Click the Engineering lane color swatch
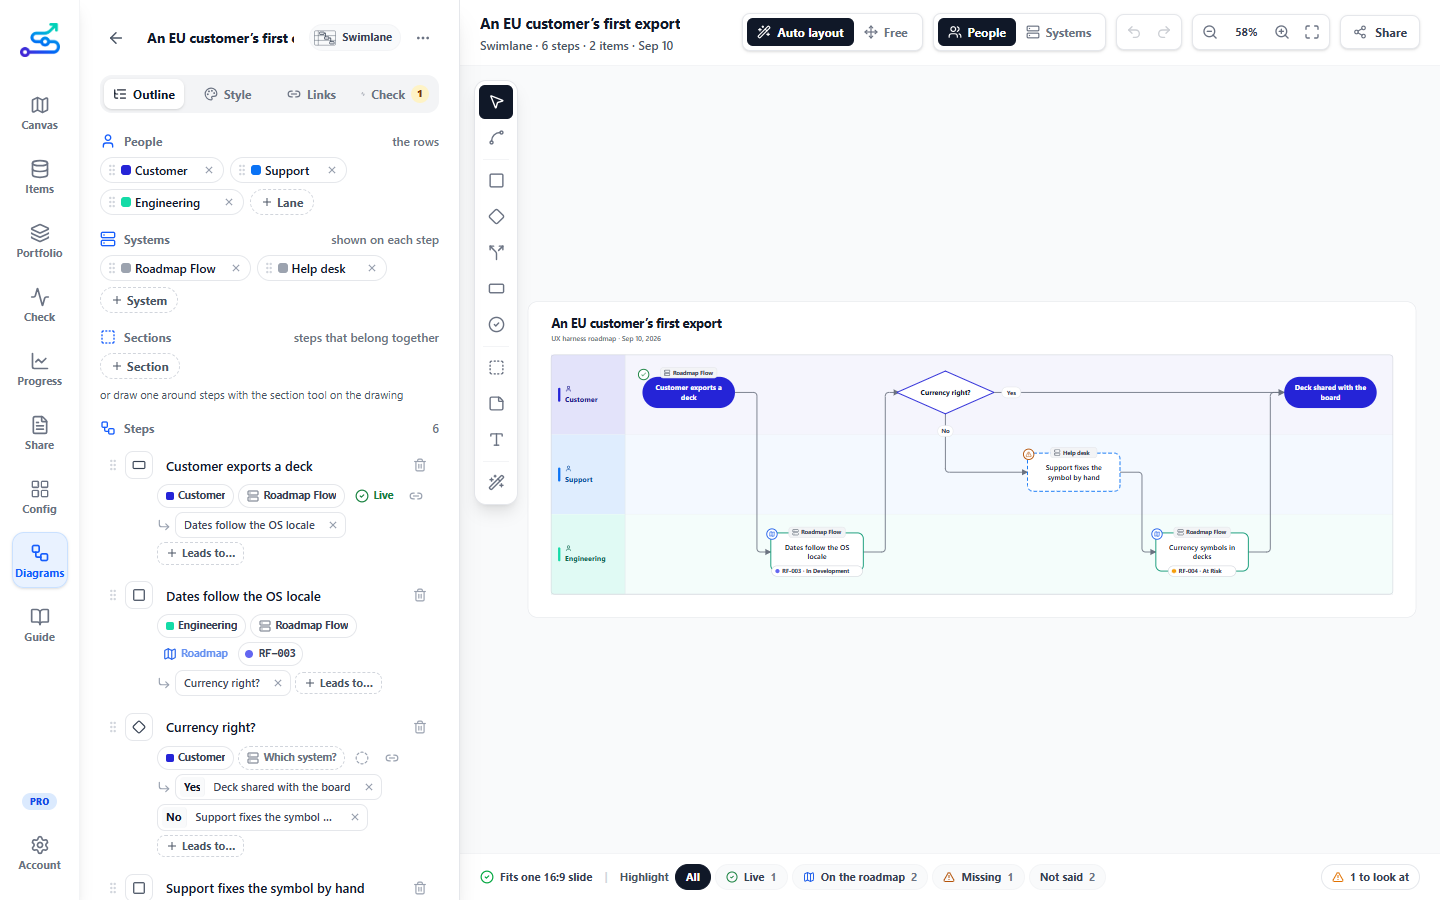Image resolution: width=1440 pixels, height=900 pixels. pos(126,203)
